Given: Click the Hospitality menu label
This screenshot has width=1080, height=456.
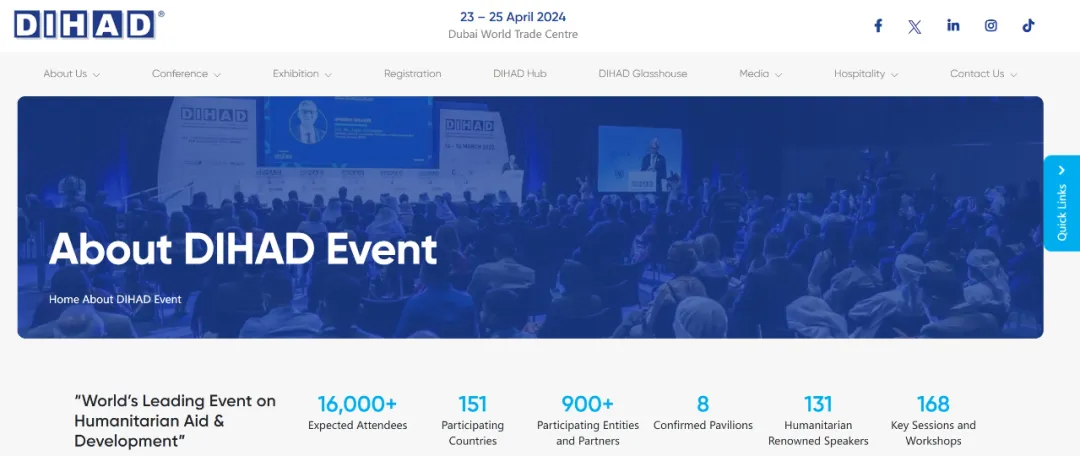Looking at the screenshot, I should click(x=860, y=74).
